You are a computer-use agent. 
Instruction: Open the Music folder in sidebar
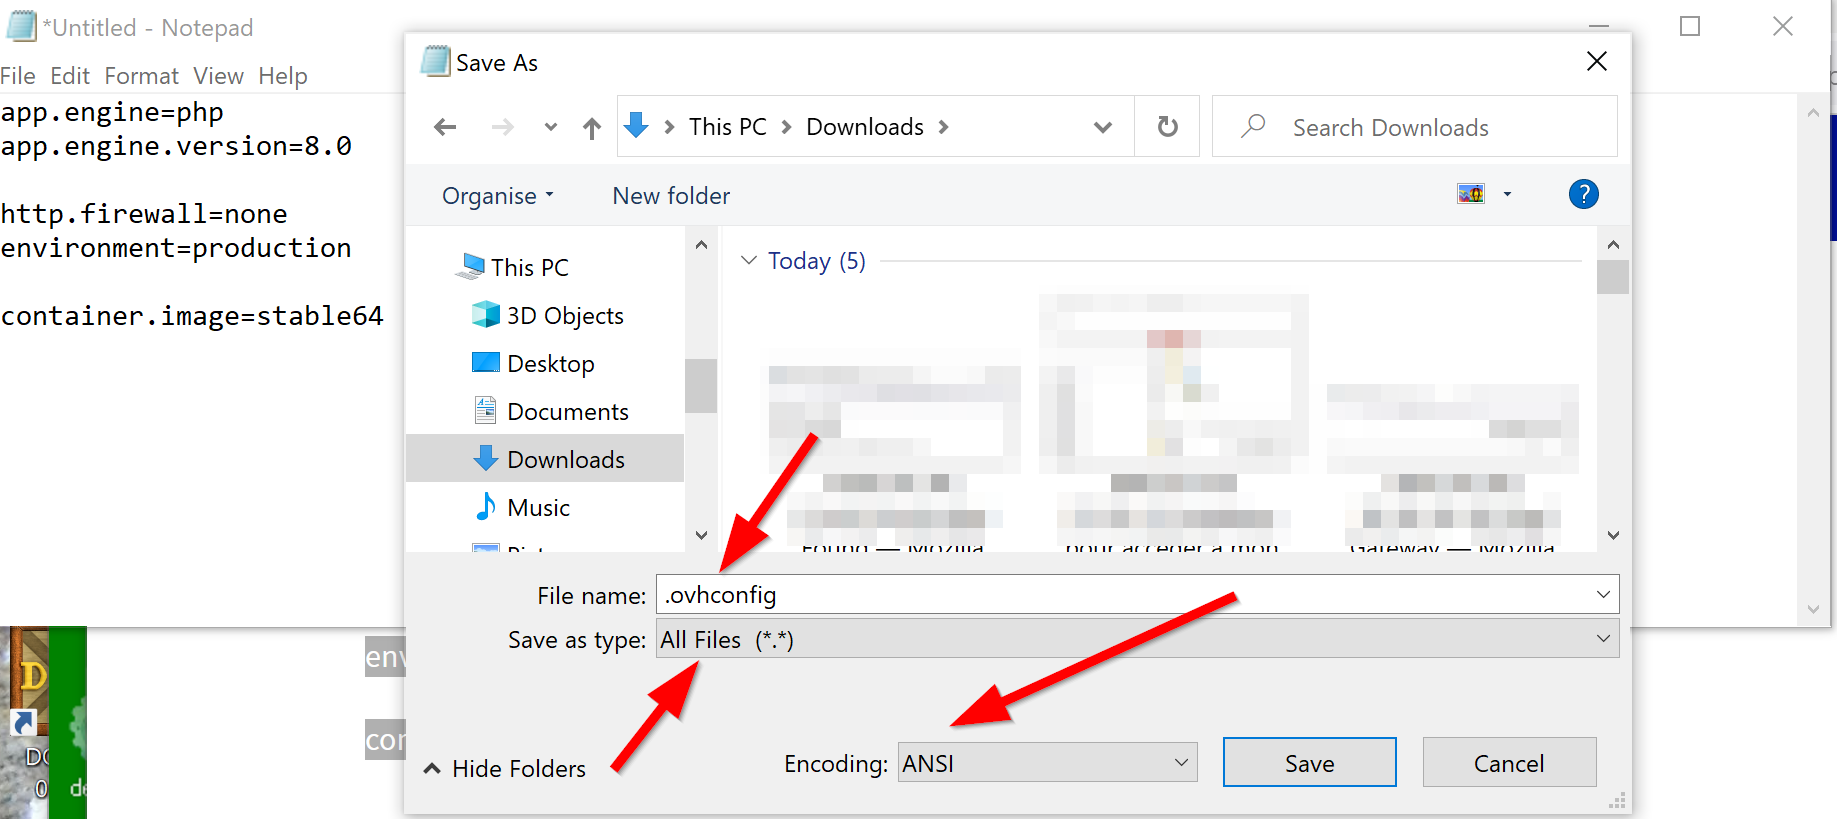[538, 508]
